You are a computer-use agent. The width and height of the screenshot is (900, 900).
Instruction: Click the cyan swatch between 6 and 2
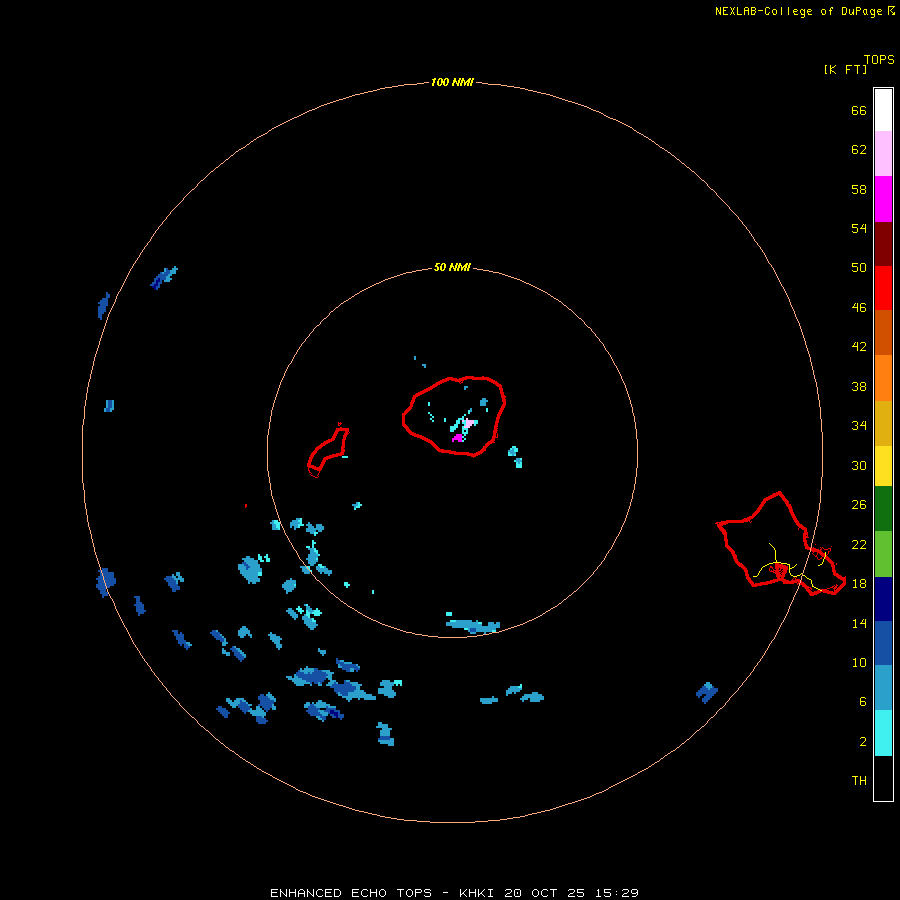tap(883, 732)
